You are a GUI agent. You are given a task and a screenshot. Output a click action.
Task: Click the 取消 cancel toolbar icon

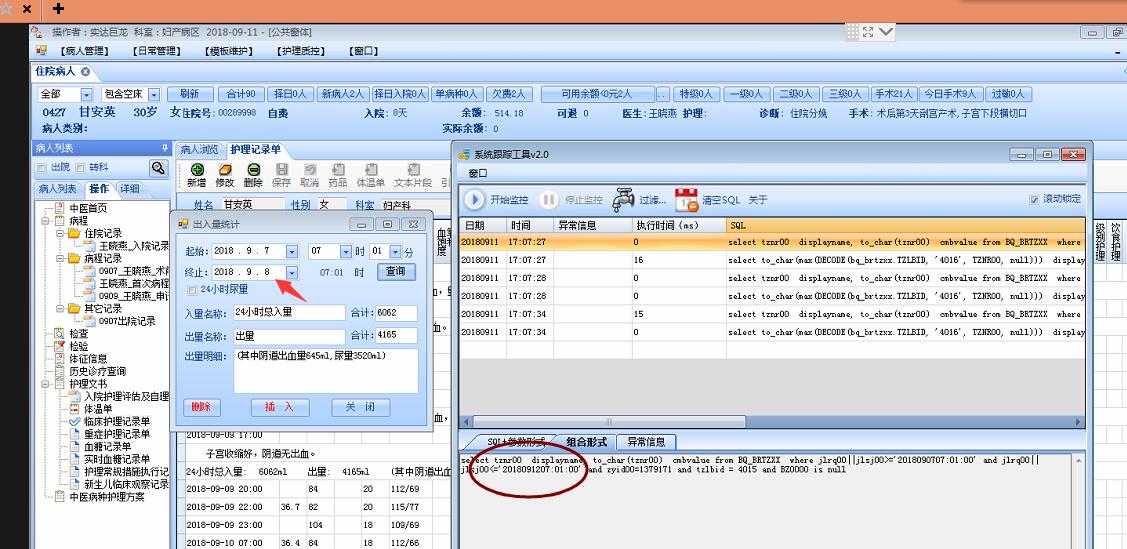click(x=310, y=170)
